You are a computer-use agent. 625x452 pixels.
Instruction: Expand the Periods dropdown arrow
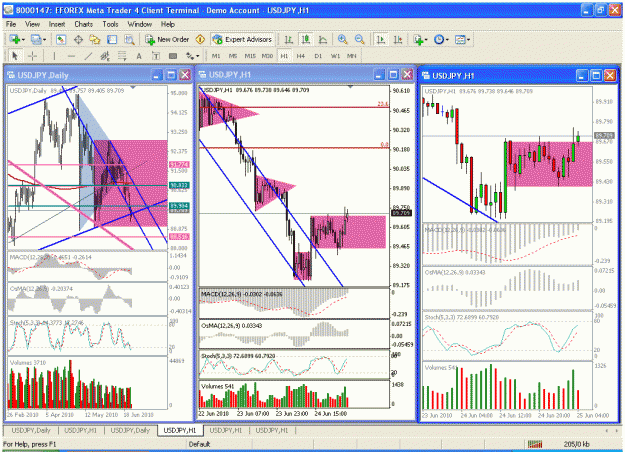coord(447,39)
